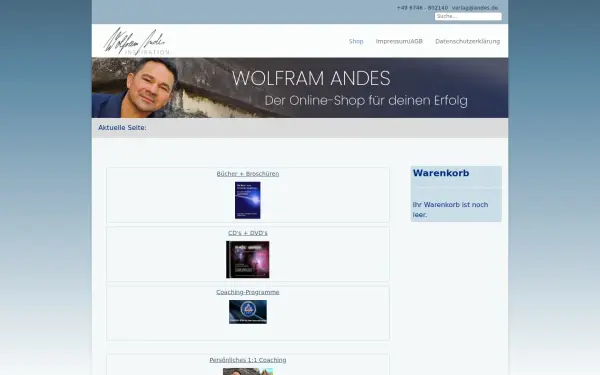Click the Wolfram Andes signature logo

[x=137, y=41]
